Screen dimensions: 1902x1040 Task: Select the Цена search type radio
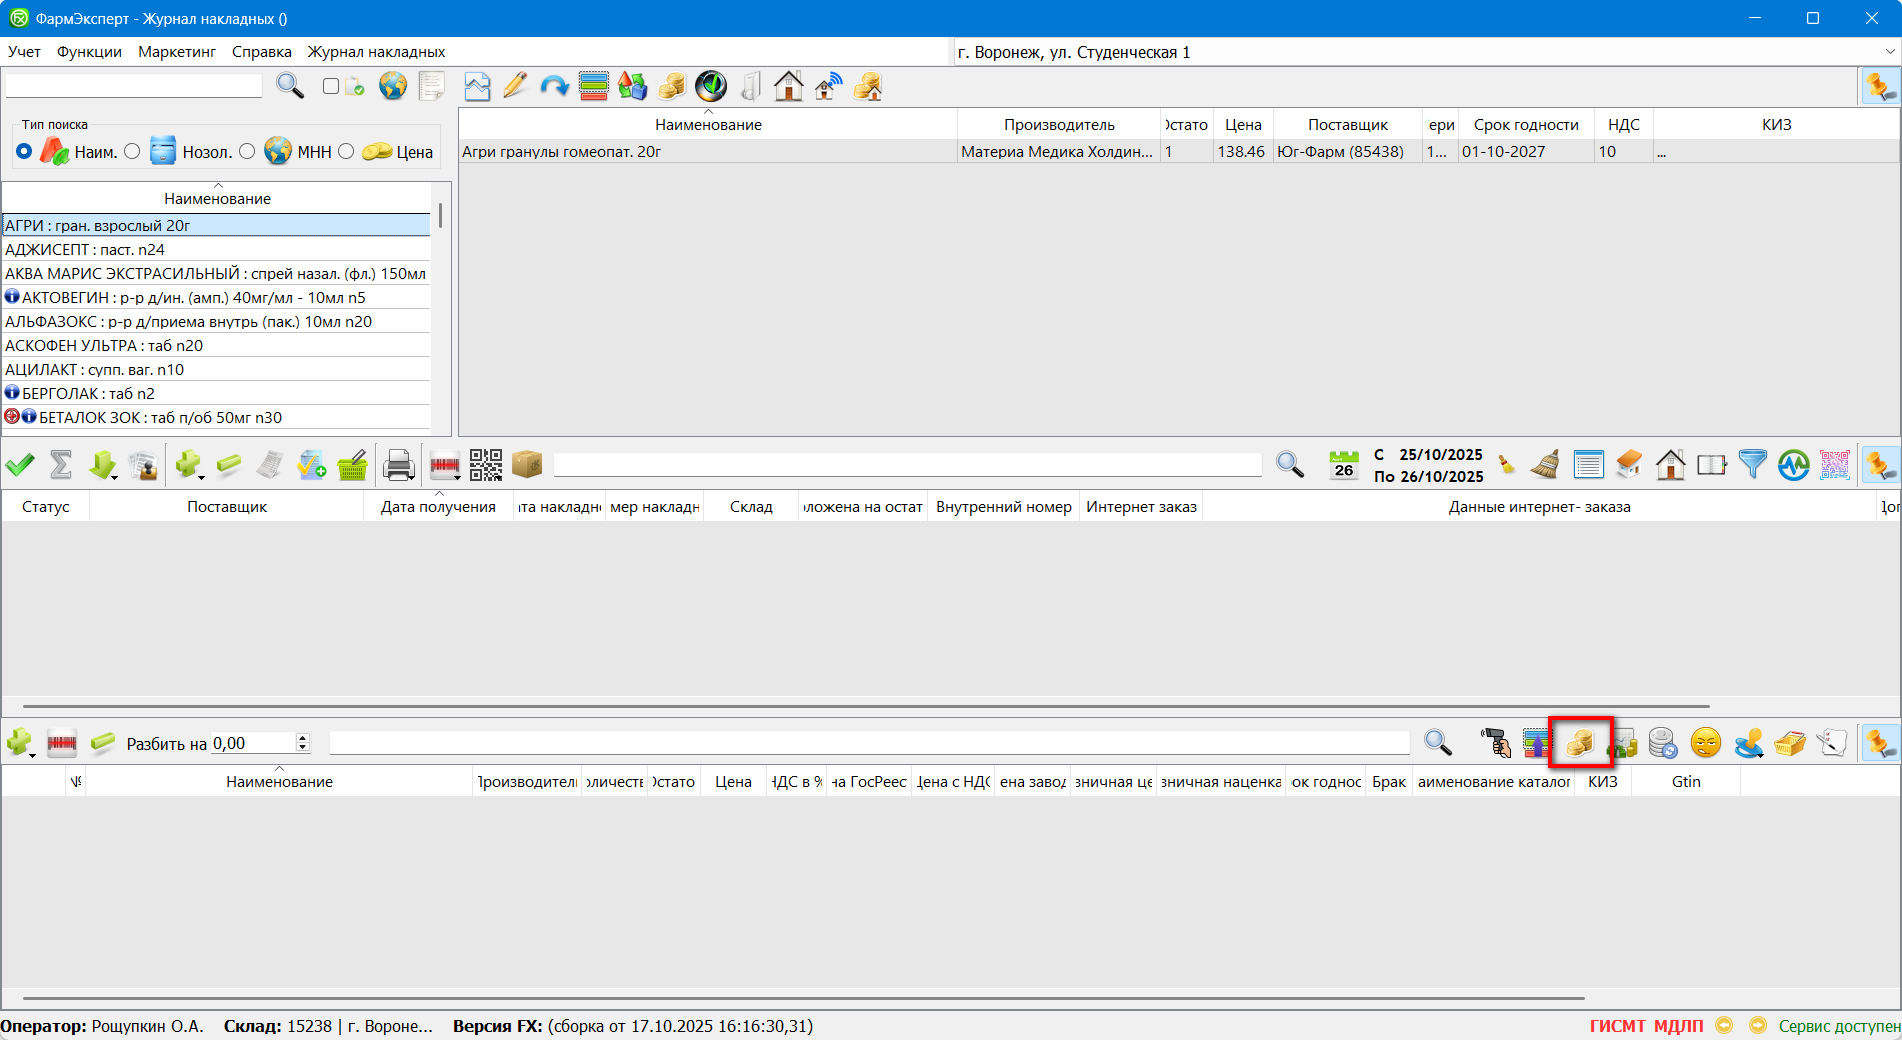(x=346, y=151)
